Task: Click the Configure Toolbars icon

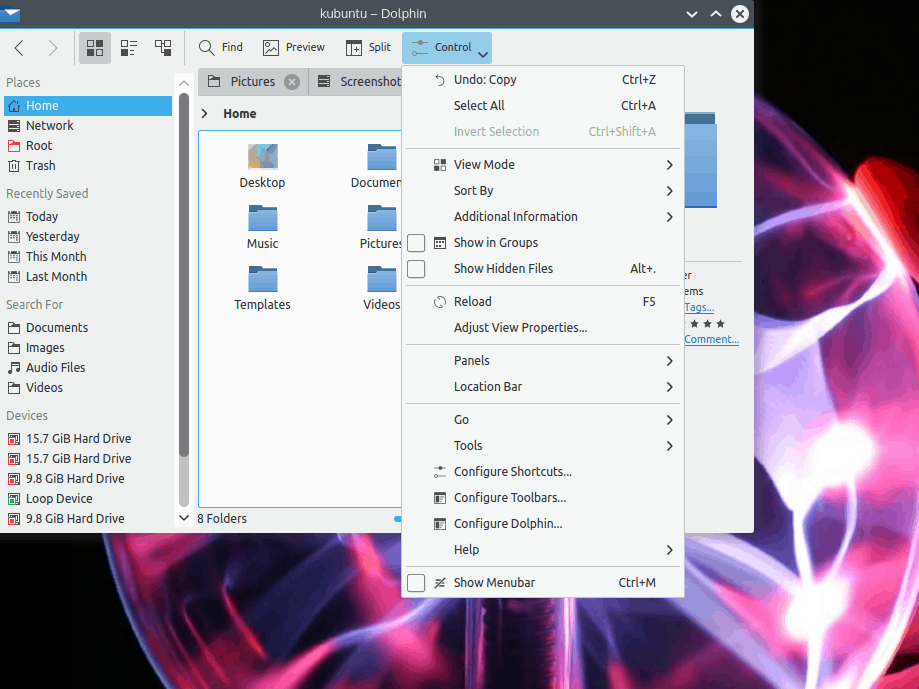Action: [x=440, y=498]
